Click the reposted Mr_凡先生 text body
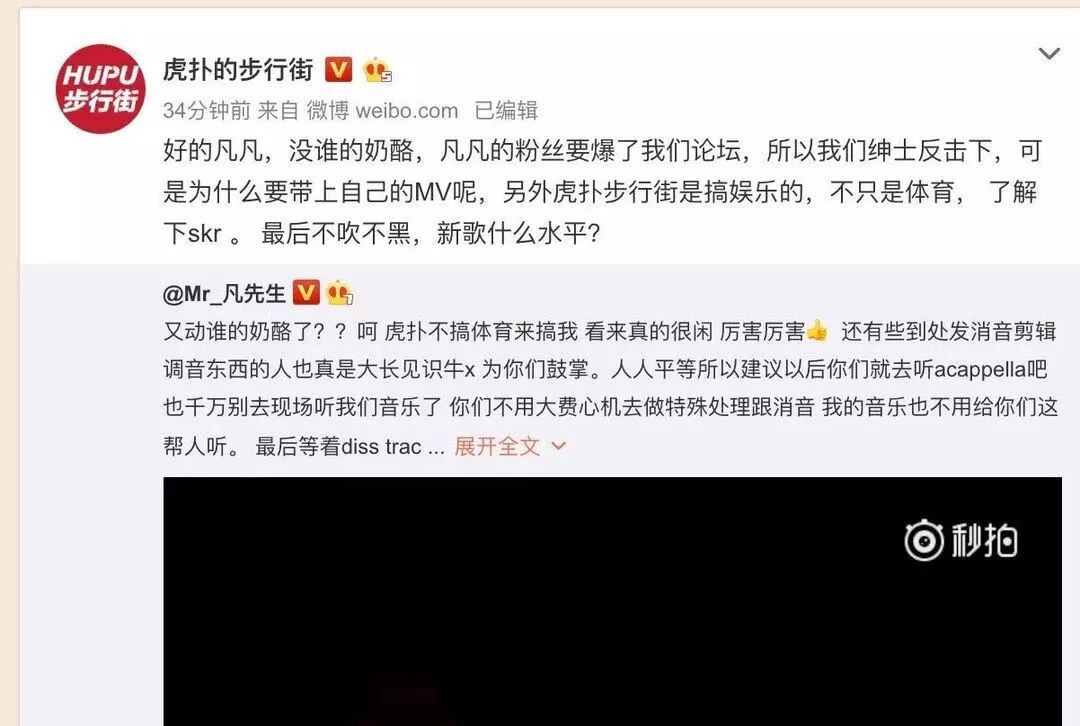The height and width of the screenshot is (726, 1080). (x=610, y=388)
